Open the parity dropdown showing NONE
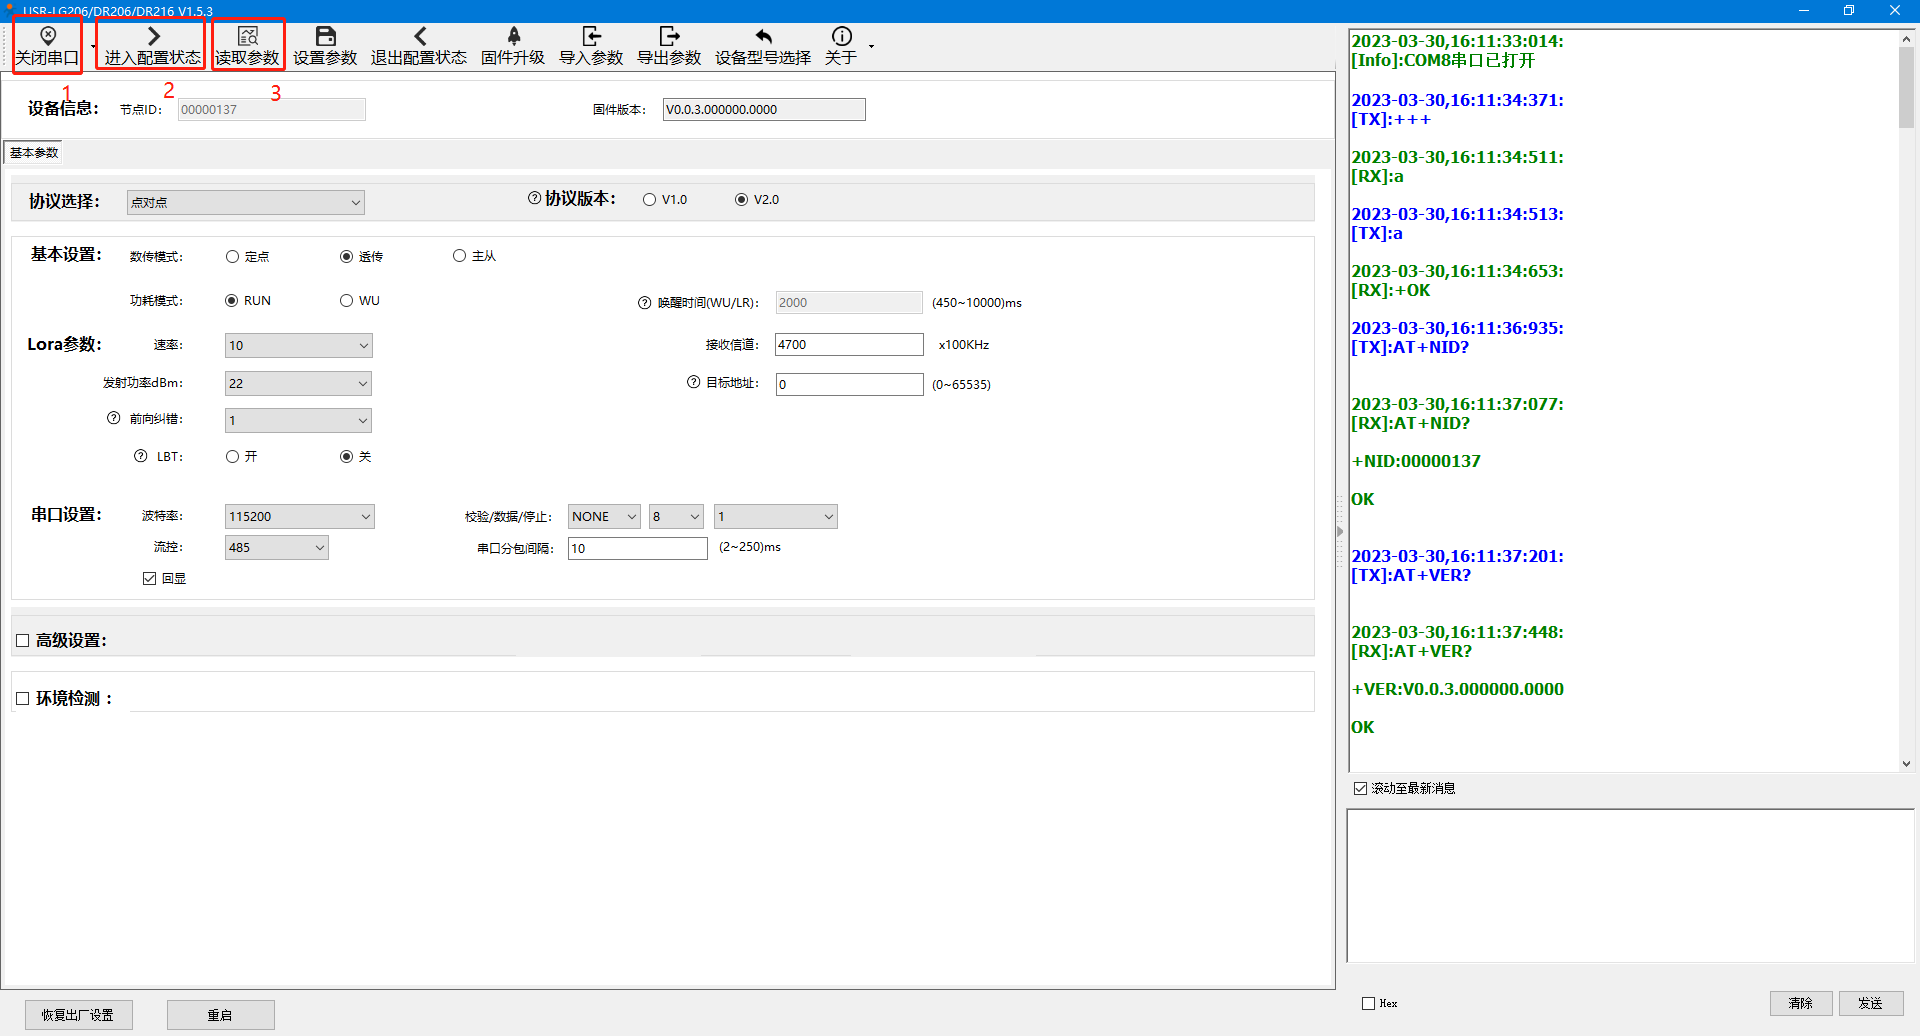The height and width of the screenshot is (1036, 1920). [x=604, y=516]
